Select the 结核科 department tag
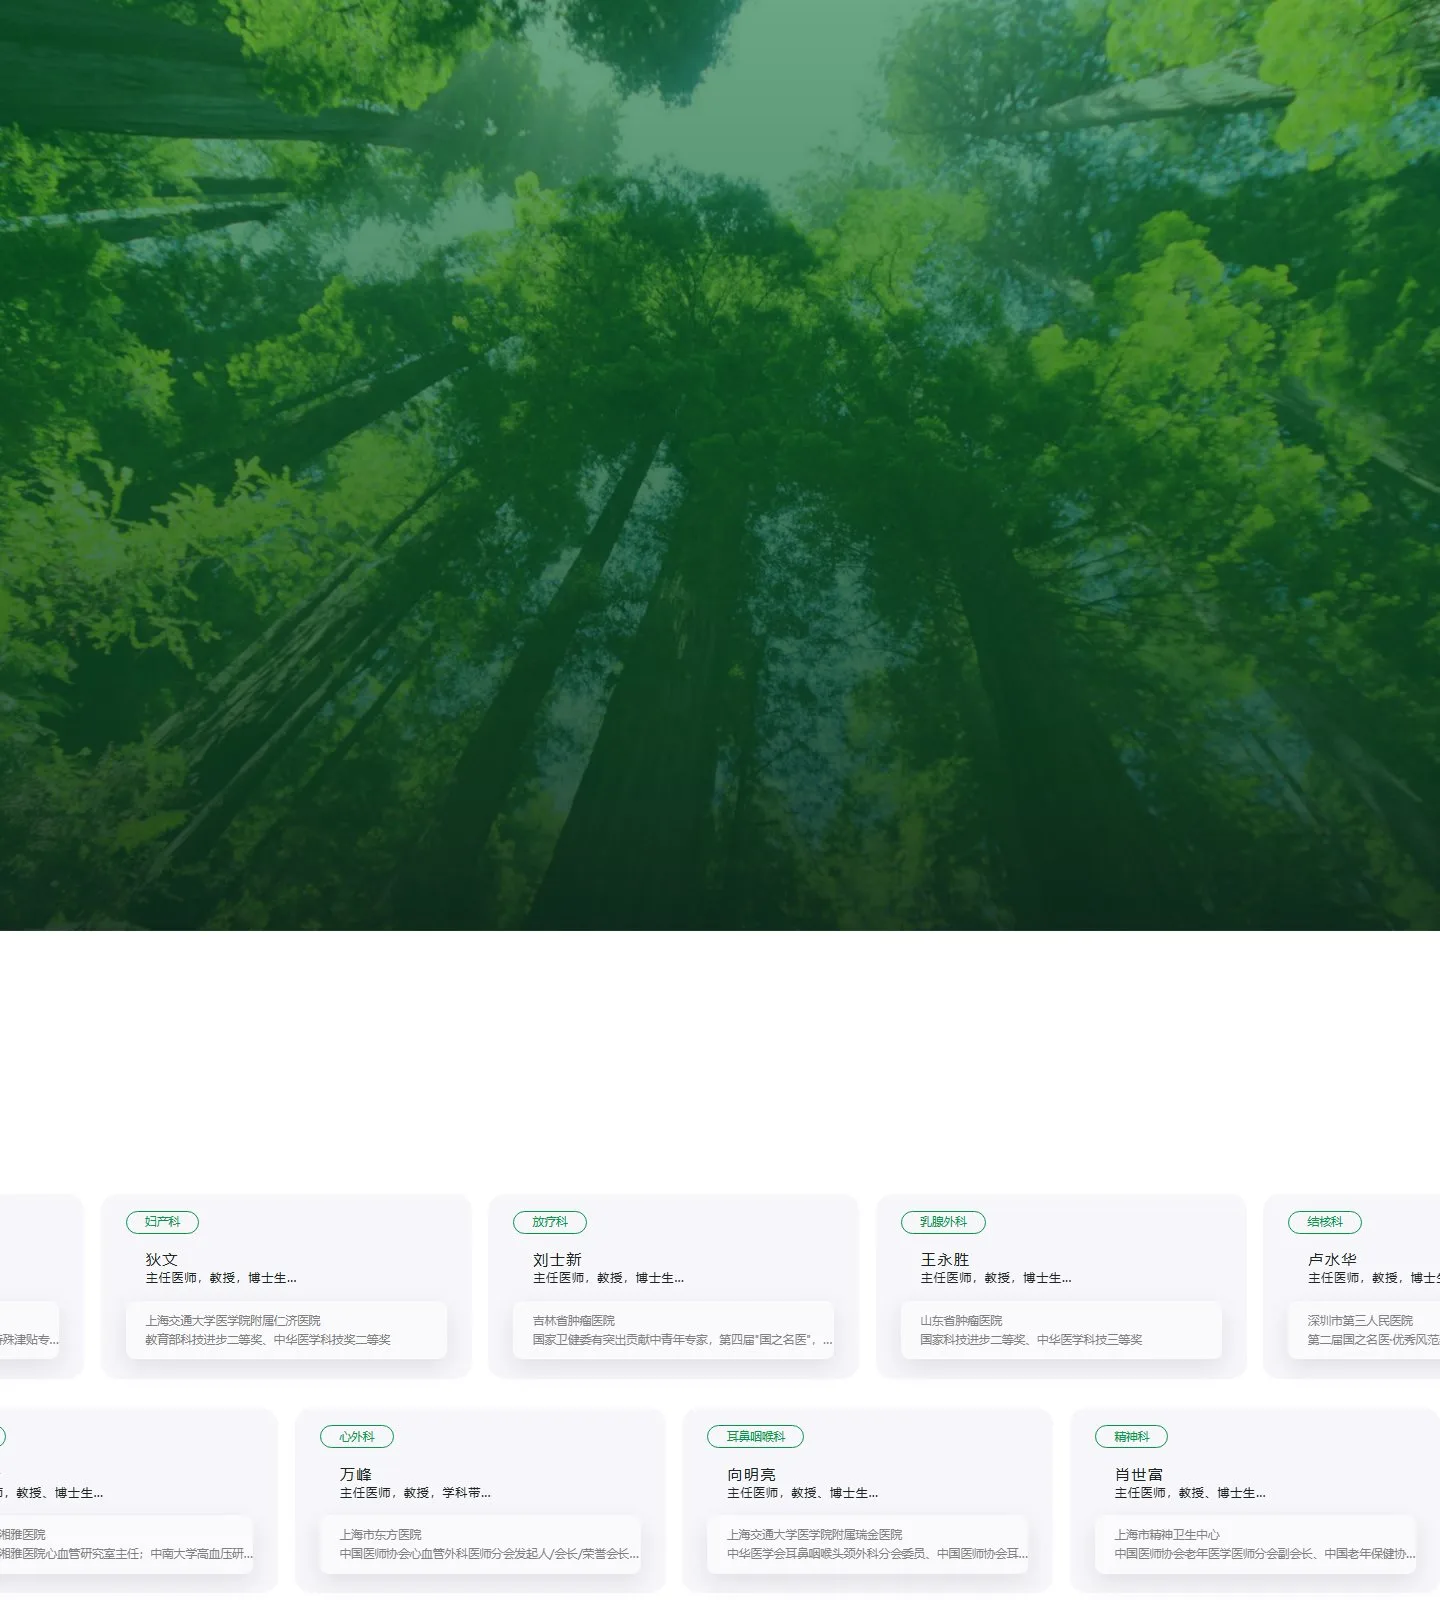The image size is (1440, 1600). [1325, 1222]
